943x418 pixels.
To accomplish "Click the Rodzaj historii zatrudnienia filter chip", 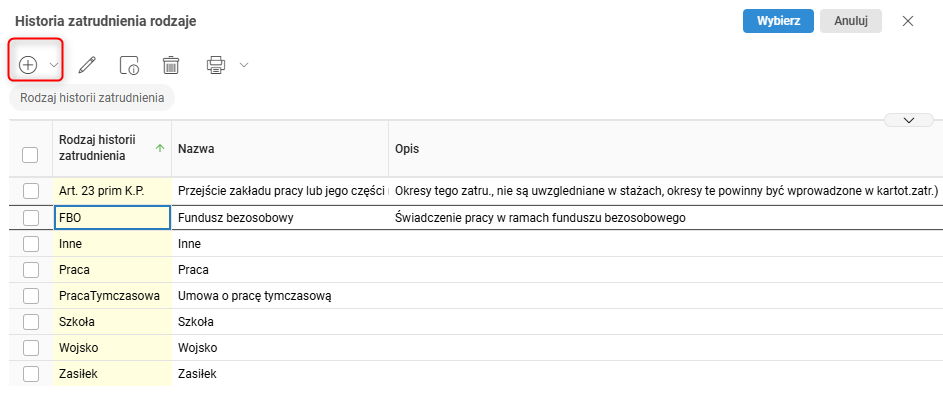I will pyautogui.click(x=92, y=98).
